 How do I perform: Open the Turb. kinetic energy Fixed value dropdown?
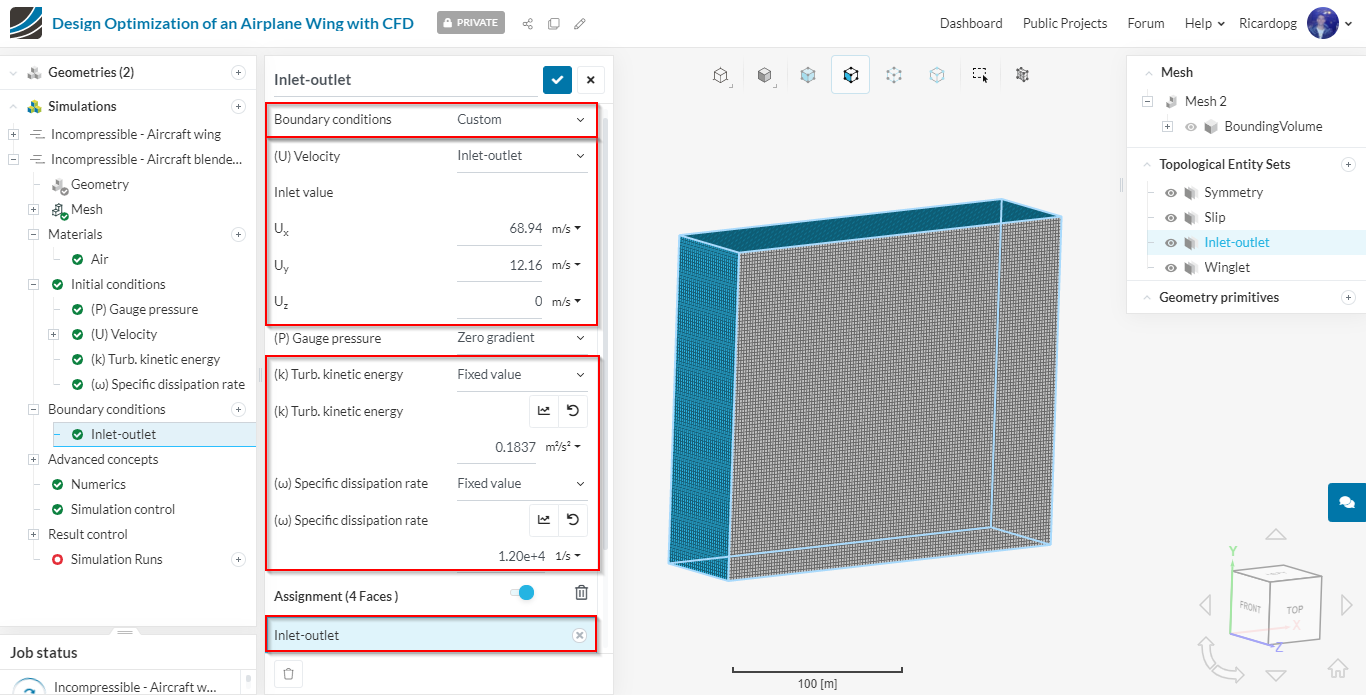click(522, 374)
